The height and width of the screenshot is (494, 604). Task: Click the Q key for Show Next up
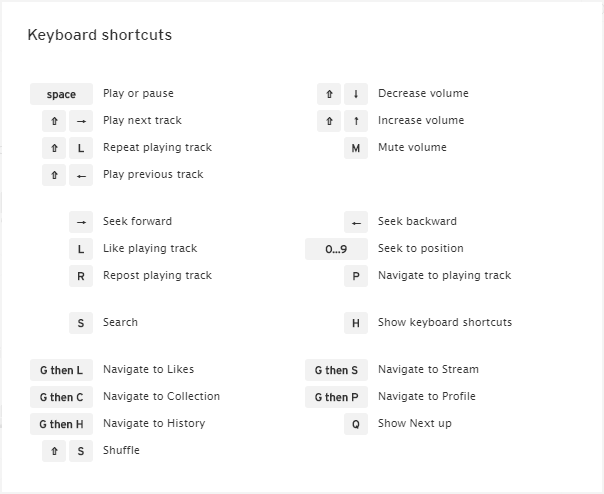point(356,424)
